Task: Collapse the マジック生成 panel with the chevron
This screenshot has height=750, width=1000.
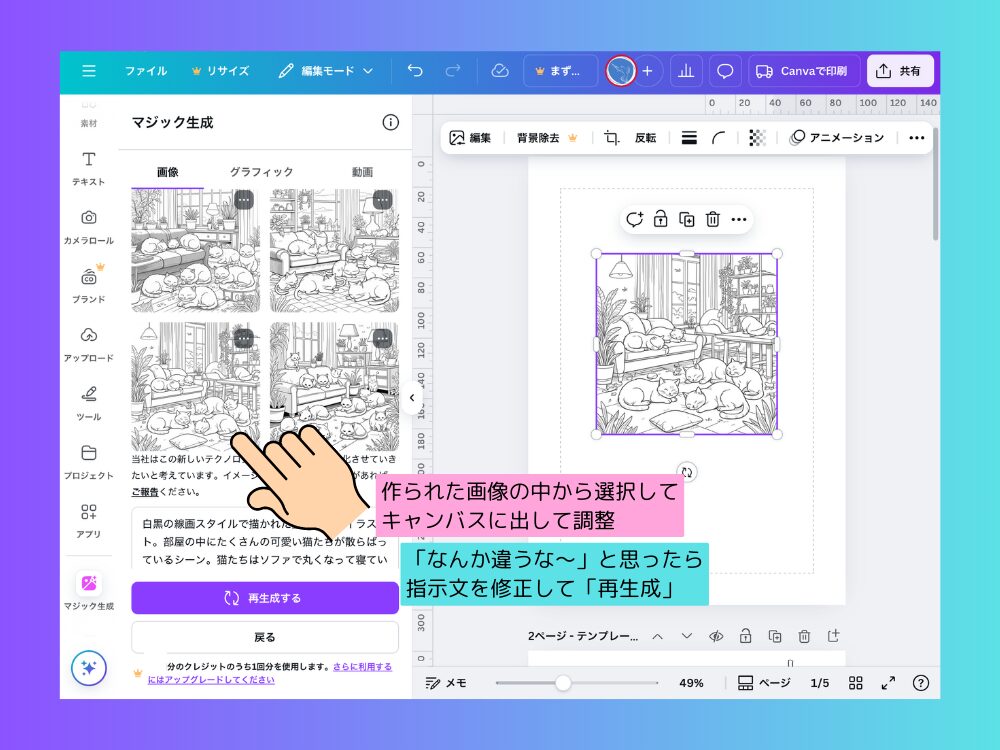Action: click(x=411, y=397)
